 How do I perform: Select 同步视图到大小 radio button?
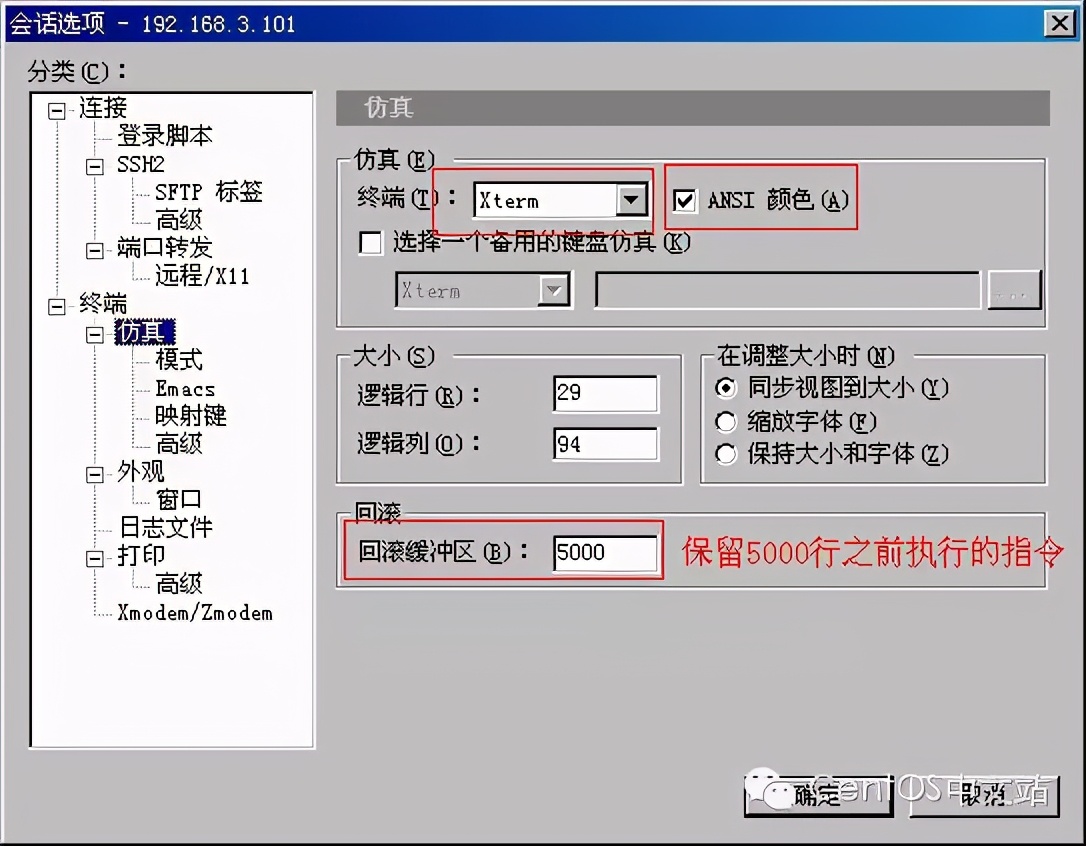click(726, 387)
